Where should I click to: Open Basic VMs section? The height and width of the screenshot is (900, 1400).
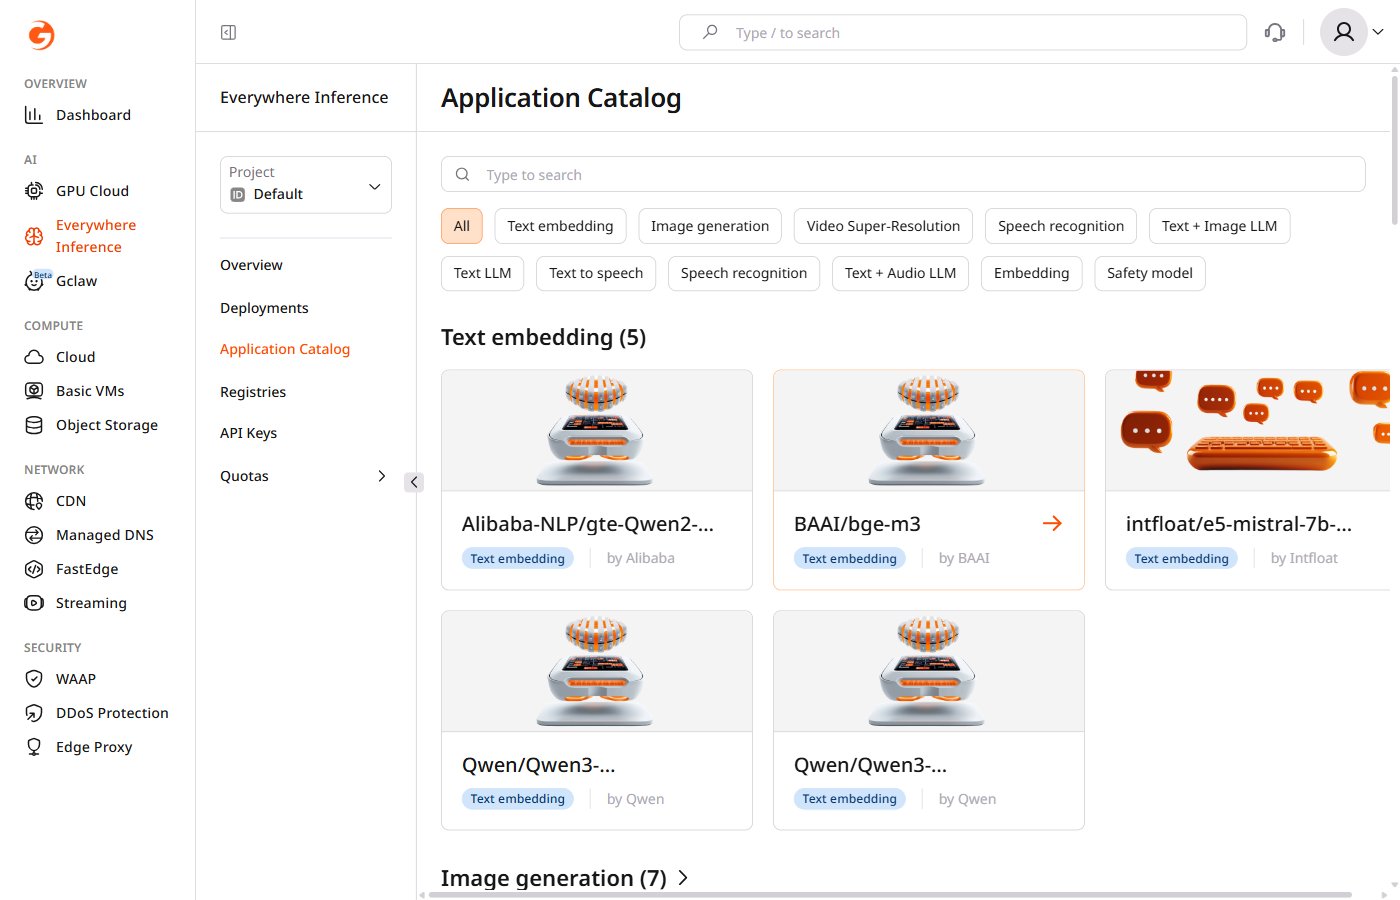coord(90,391)
